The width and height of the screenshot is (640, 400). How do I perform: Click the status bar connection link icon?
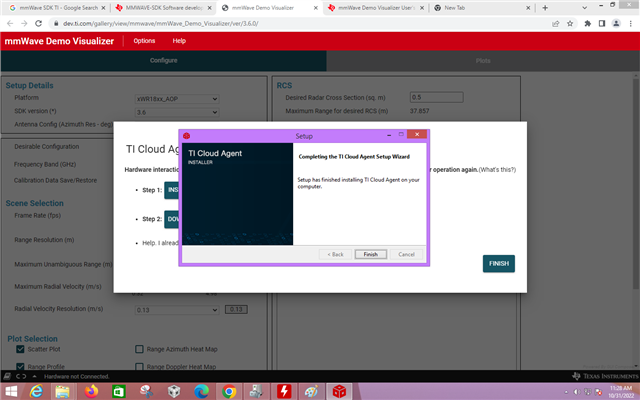21,376
